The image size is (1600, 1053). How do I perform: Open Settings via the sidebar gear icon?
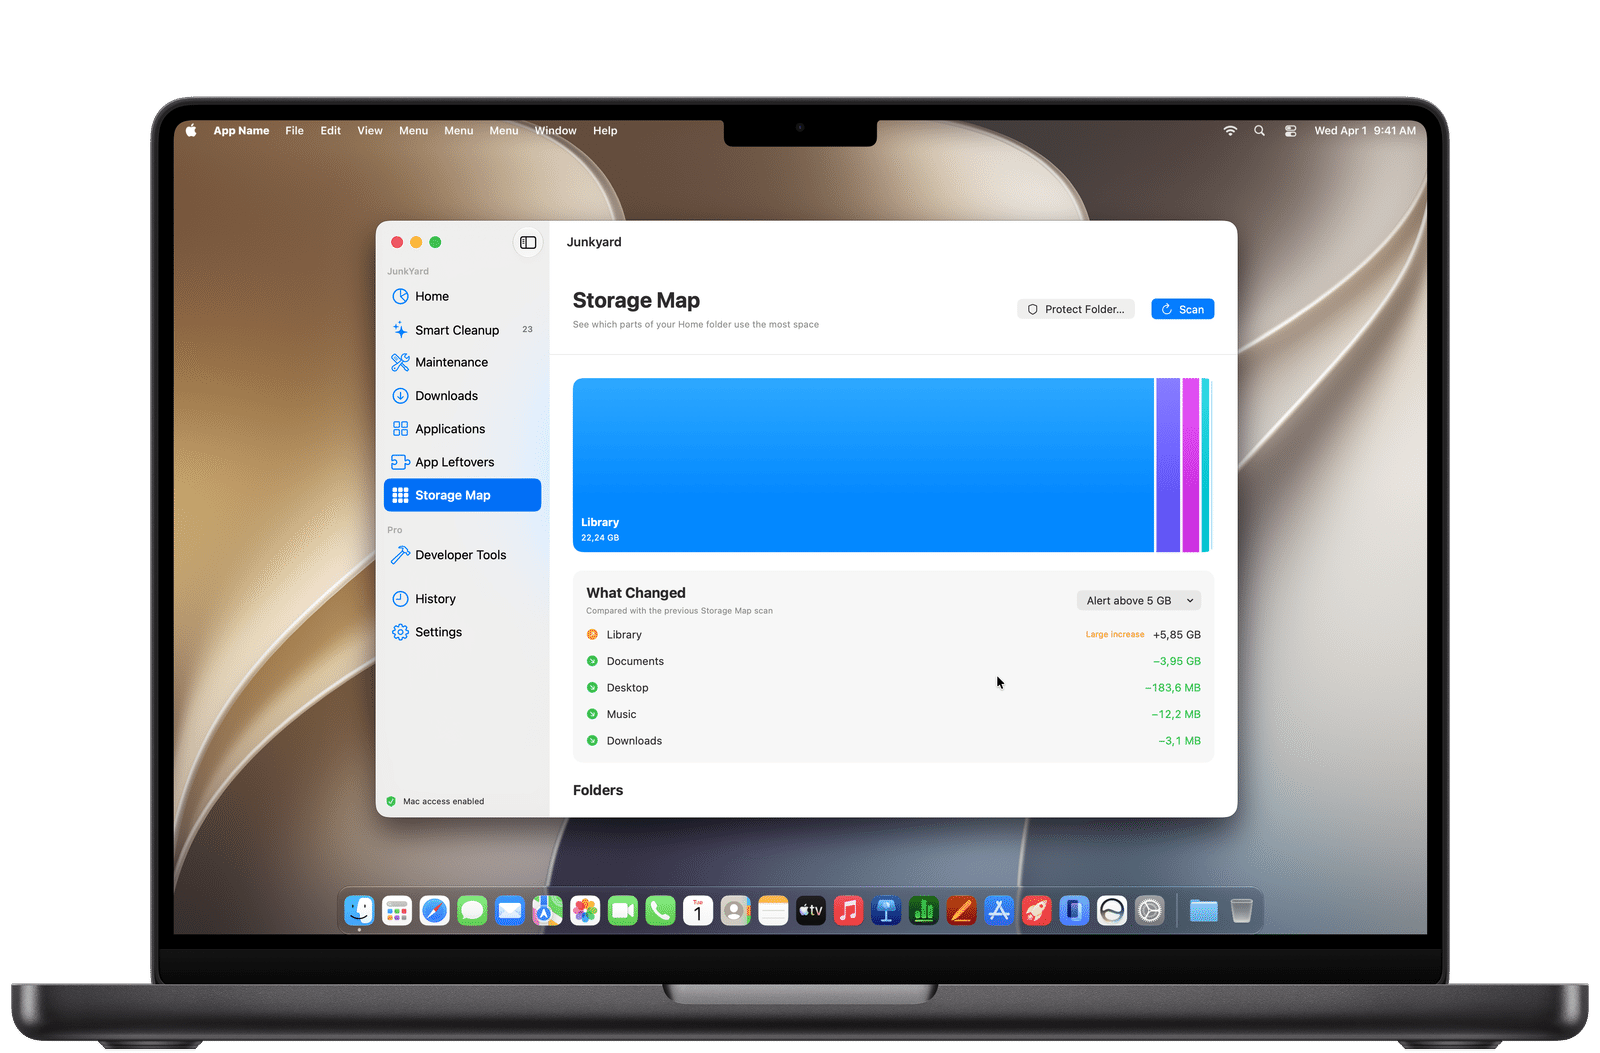[x=400, y=632]
